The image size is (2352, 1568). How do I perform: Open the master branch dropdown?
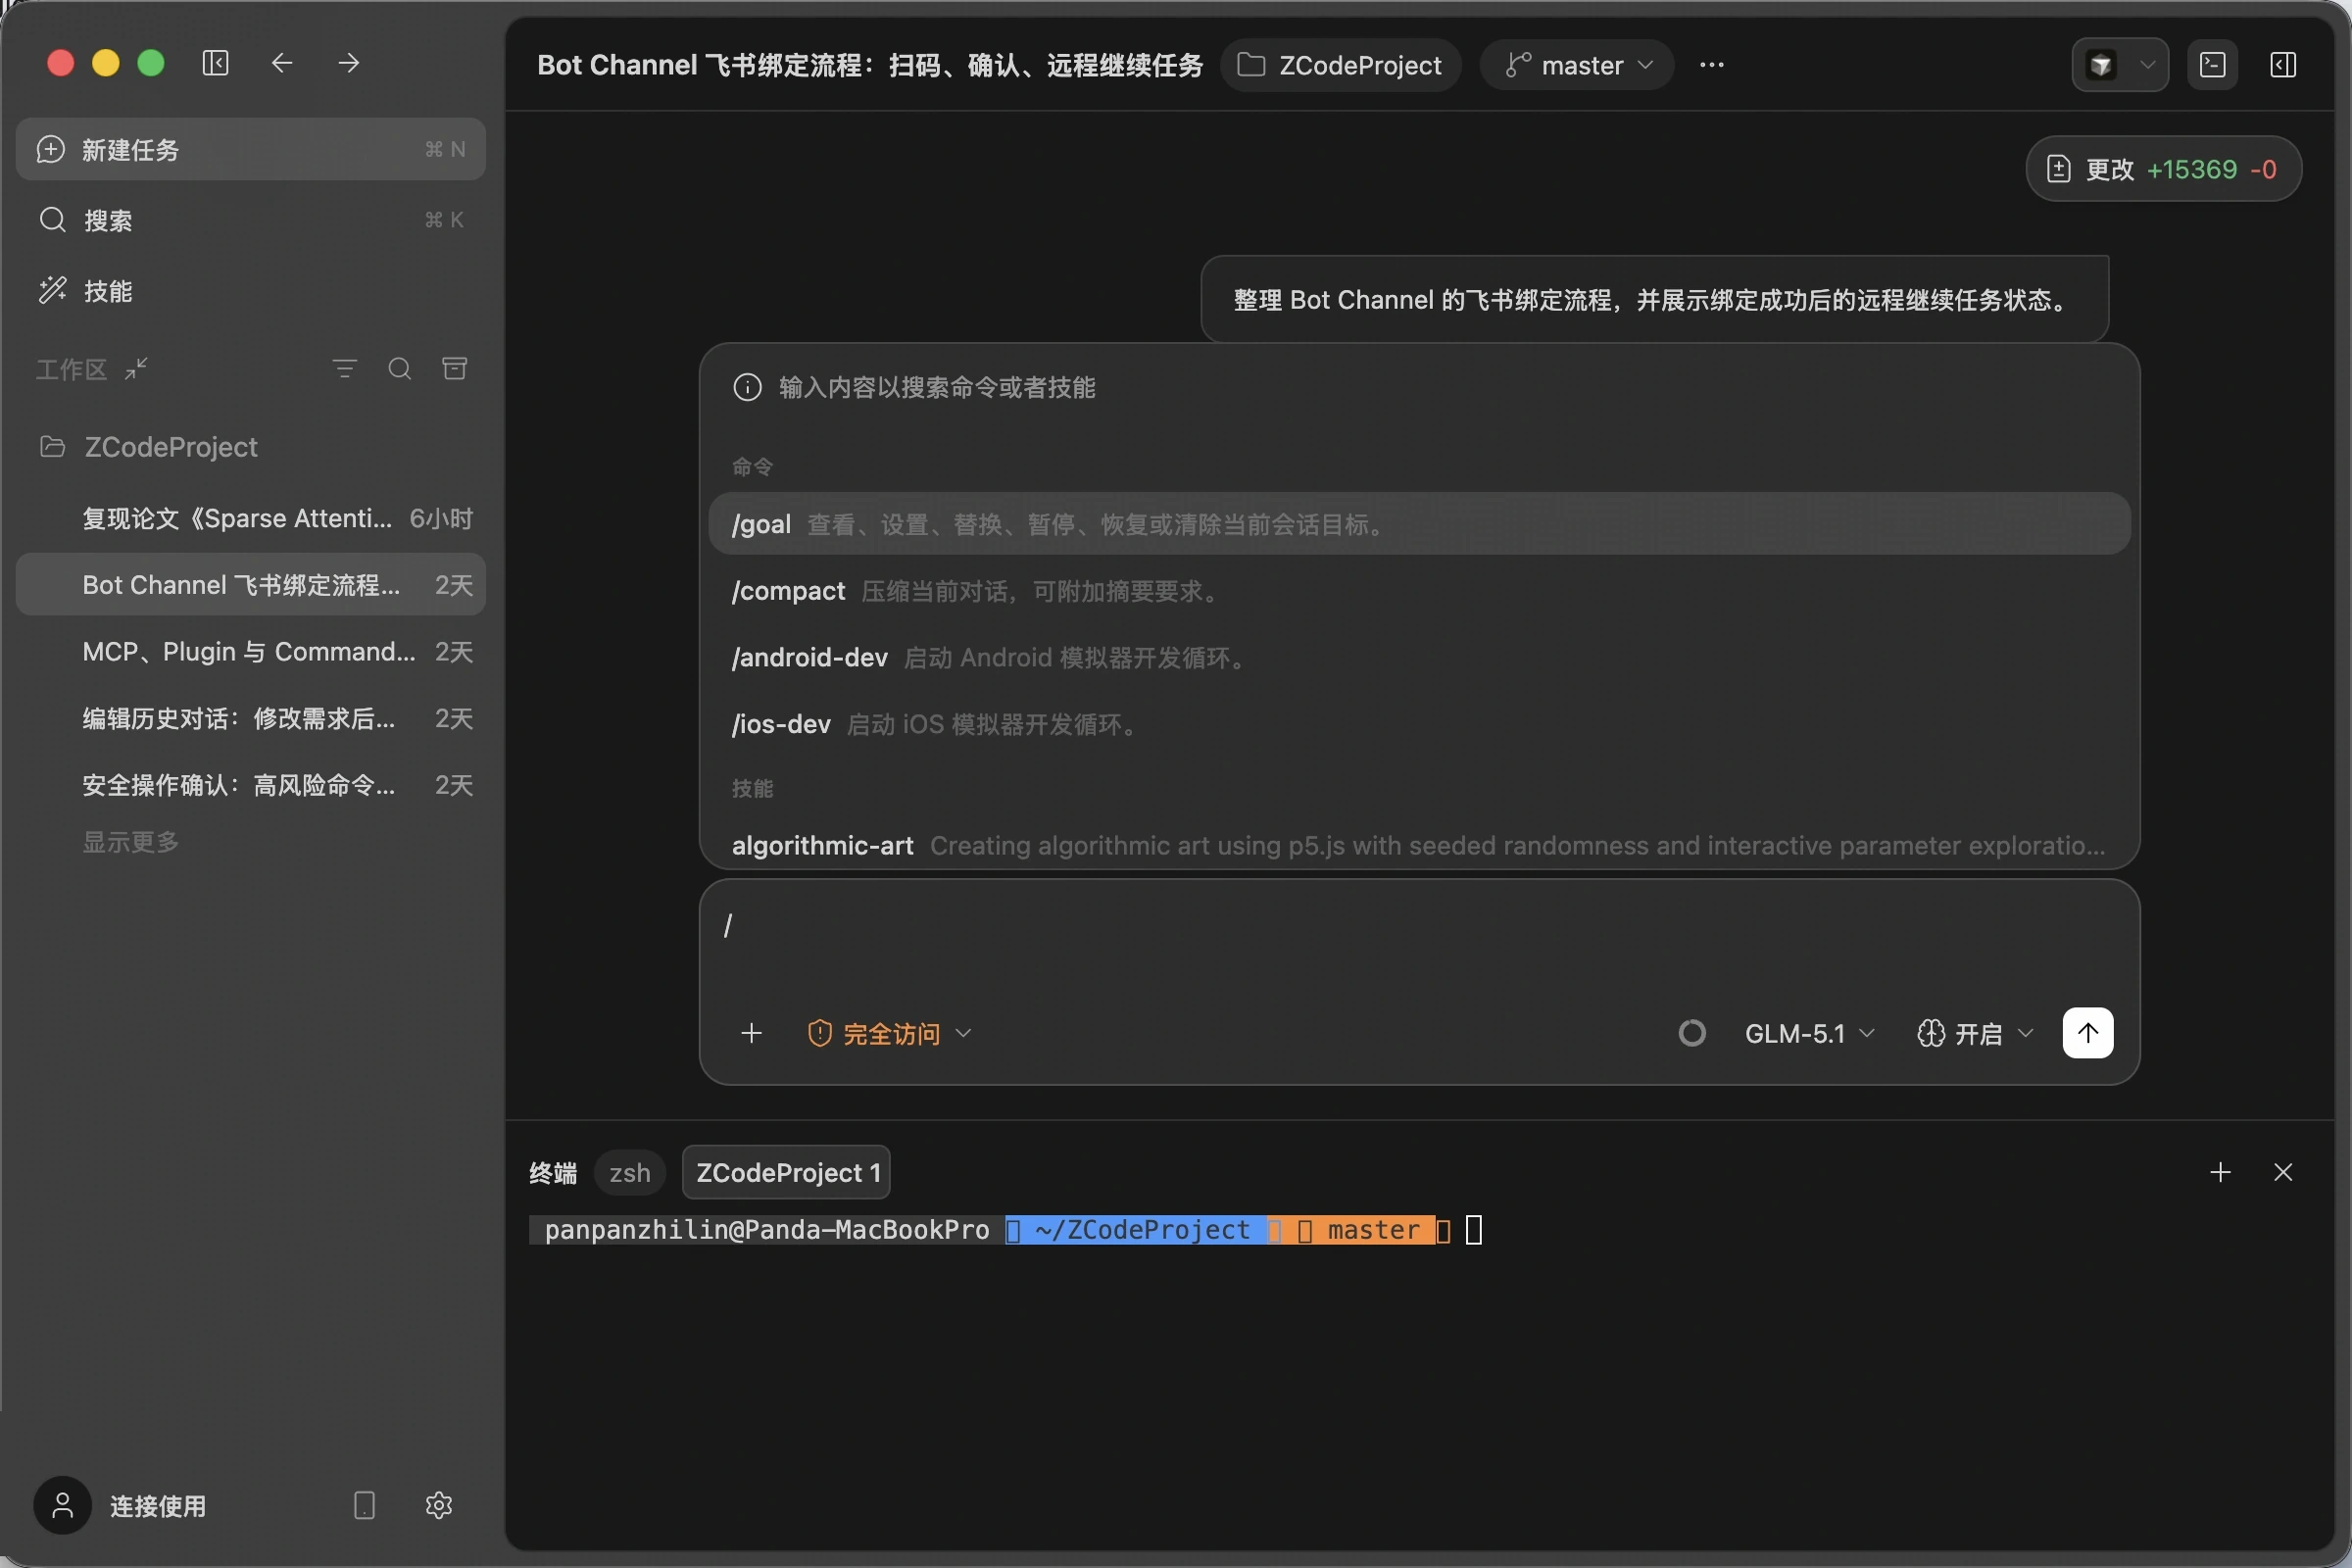(1577, 65)
